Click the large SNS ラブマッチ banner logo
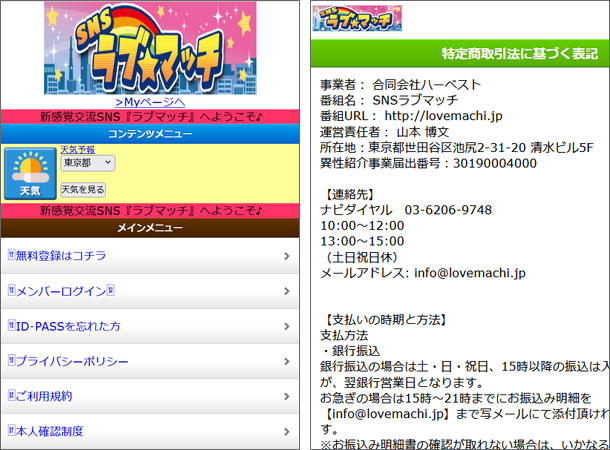 [x=150, y=48]
